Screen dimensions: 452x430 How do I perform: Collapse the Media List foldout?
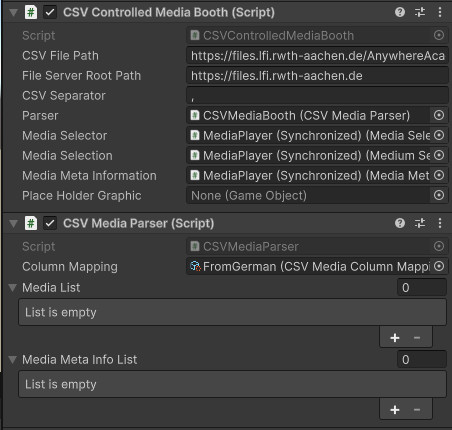(13, 288)
